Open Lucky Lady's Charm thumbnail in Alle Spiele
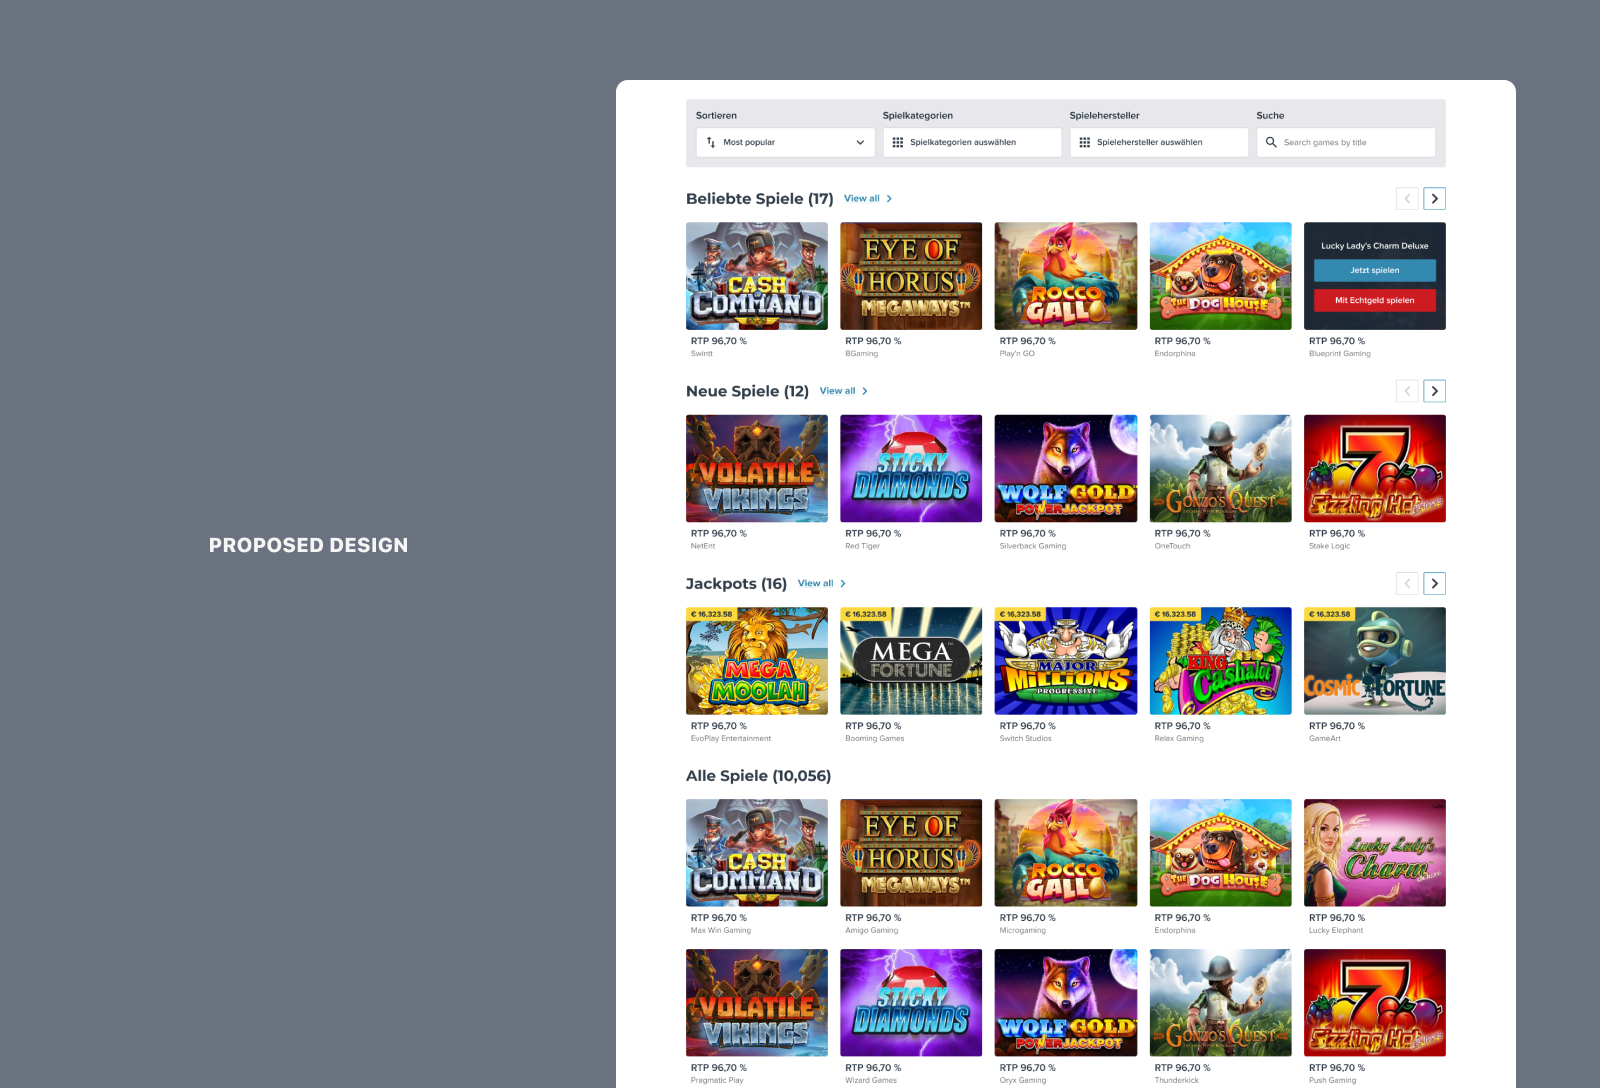Screen dimensions: 1600x1088 (1374, 852)
